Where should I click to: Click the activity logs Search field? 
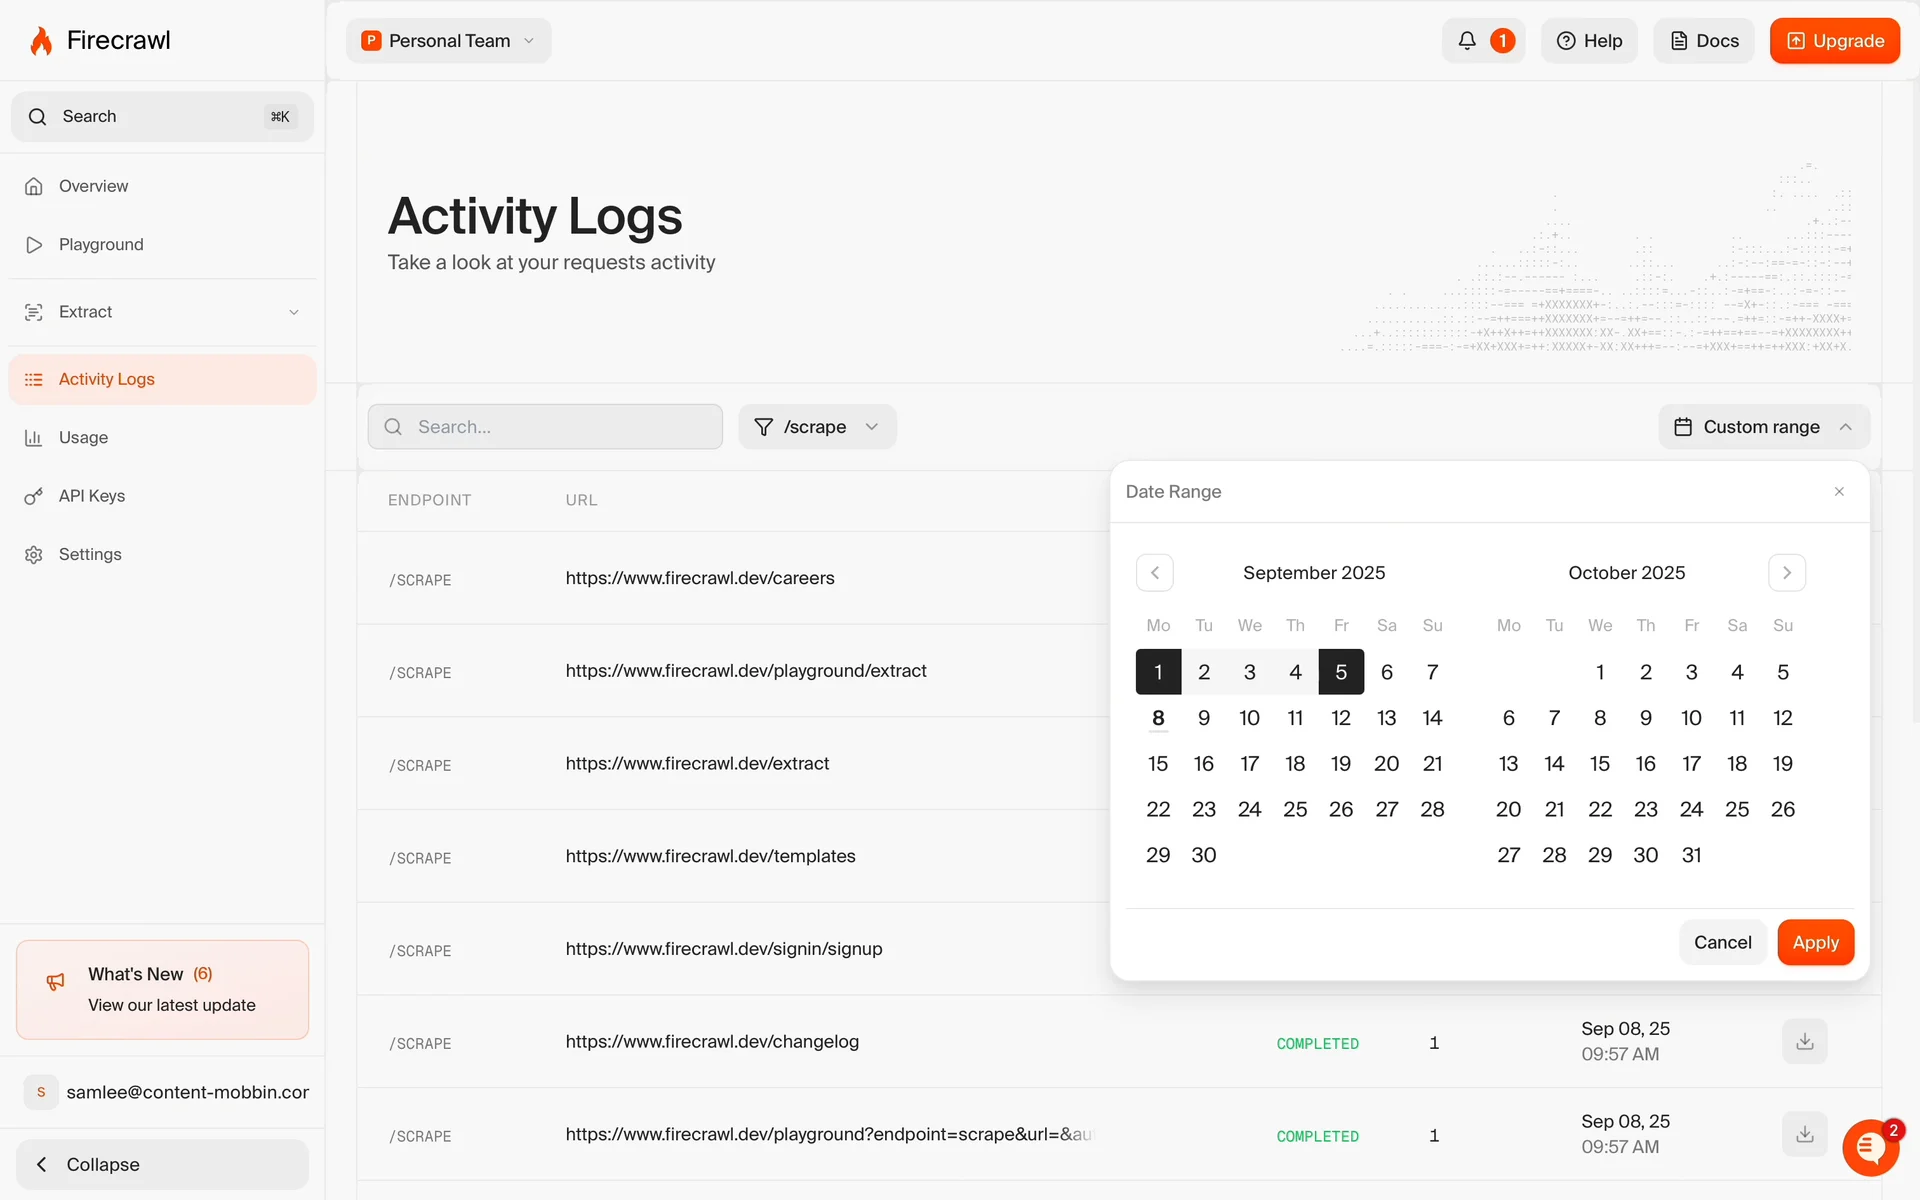tap(545, 427)
